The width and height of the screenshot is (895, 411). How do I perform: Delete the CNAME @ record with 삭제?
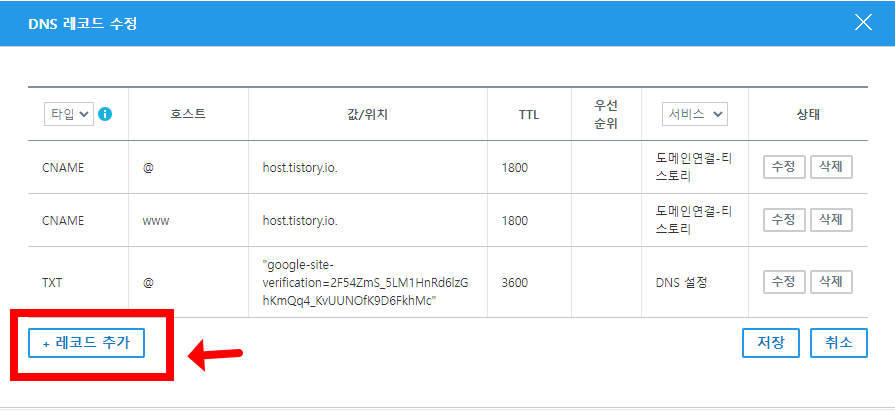coord(832,167)
